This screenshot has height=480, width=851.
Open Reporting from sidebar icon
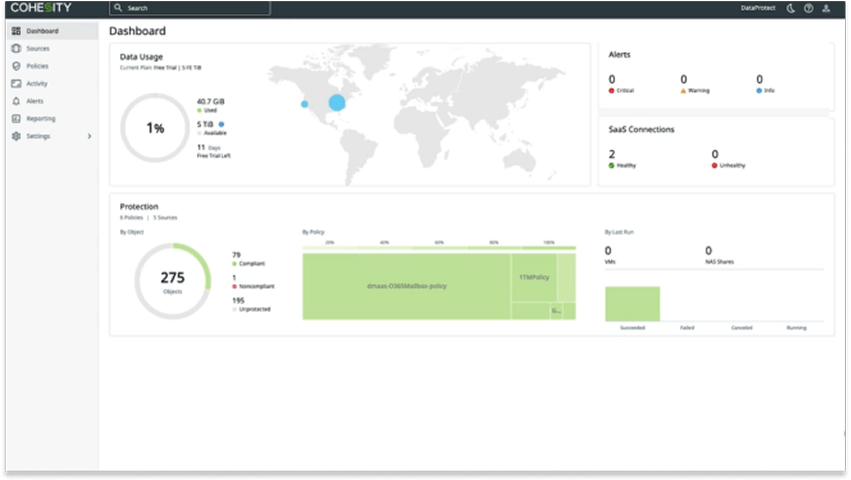16,118
